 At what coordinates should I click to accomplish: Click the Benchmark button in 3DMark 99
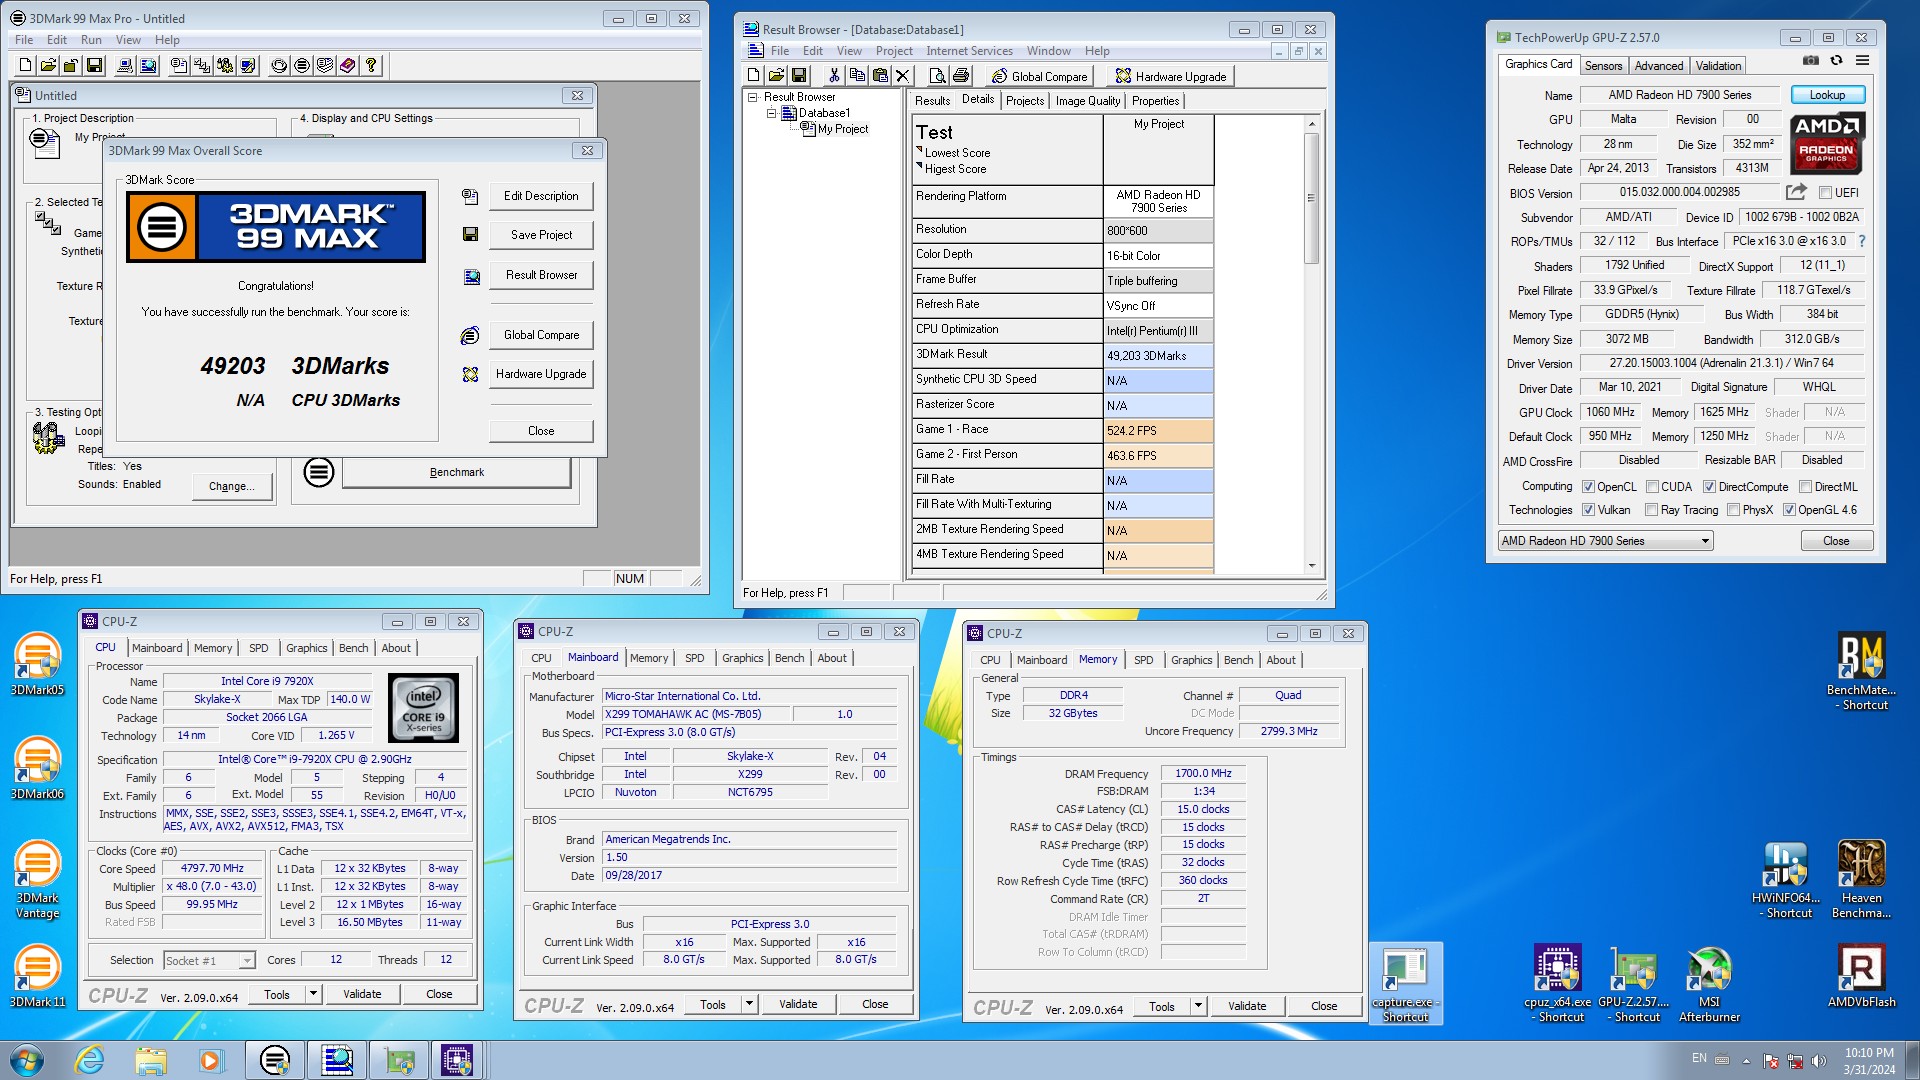tap(457, 472)
